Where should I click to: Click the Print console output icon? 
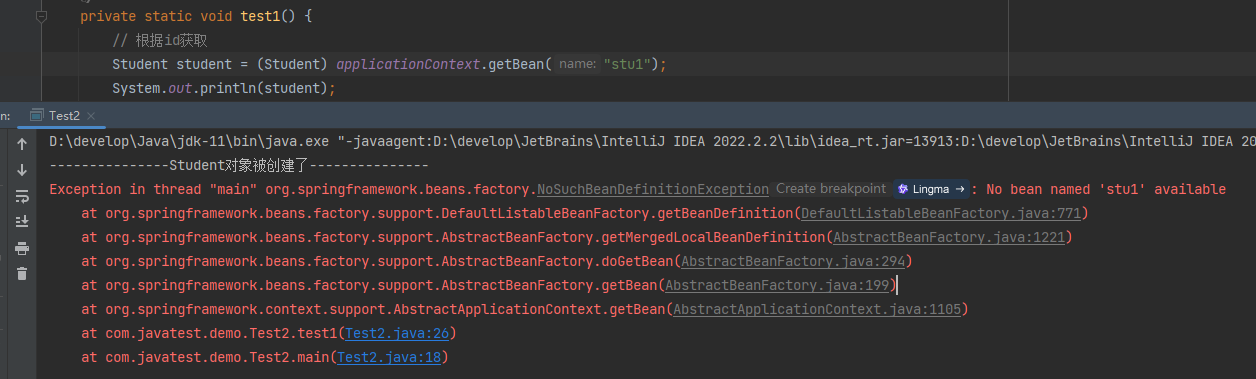[22, 247]
